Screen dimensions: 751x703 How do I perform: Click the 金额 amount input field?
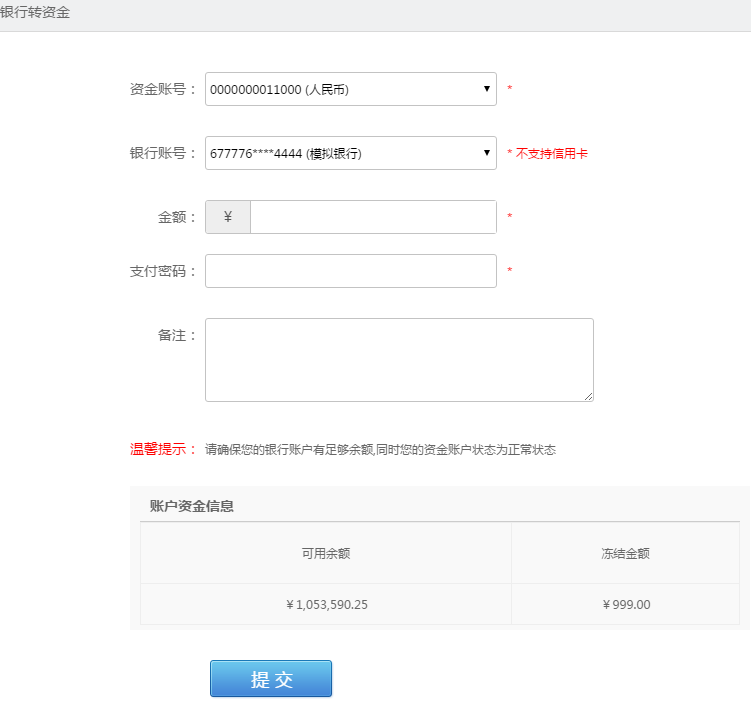(x=373, y=217)
